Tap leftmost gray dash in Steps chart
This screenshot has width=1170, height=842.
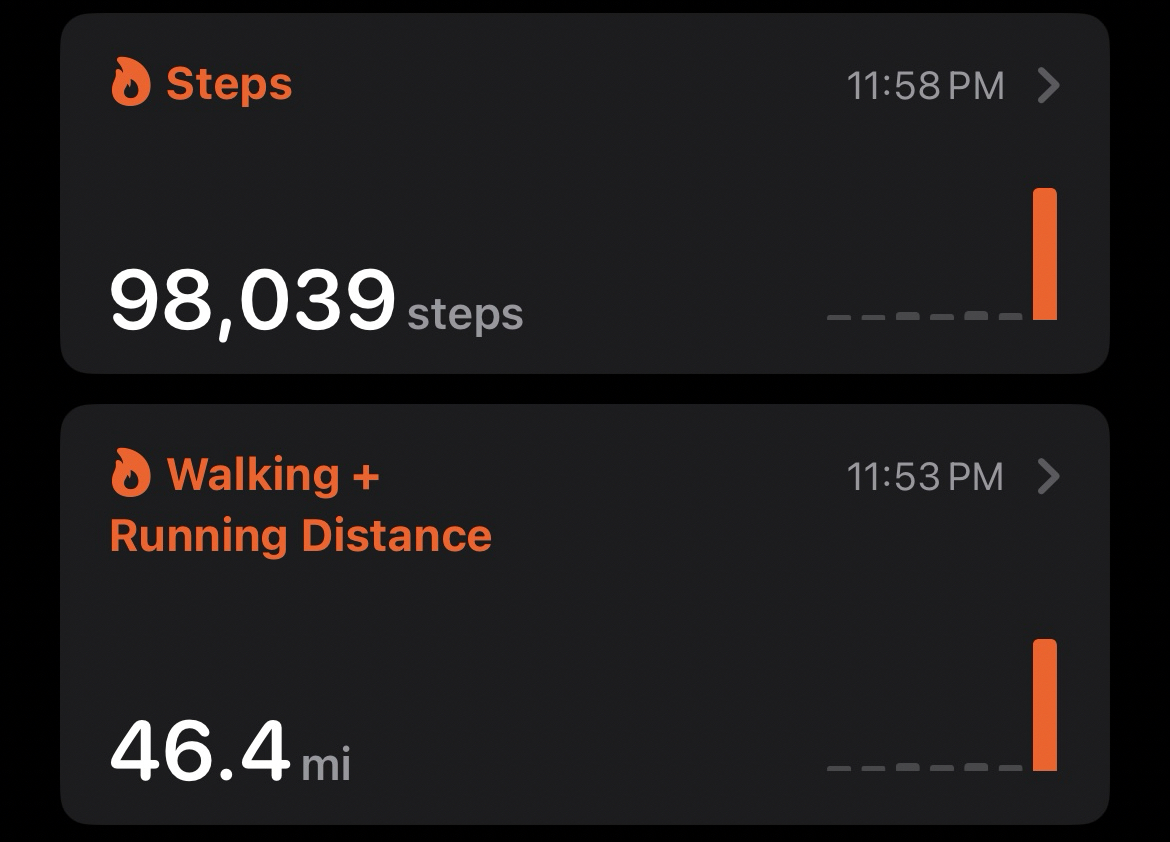[839, 317]
